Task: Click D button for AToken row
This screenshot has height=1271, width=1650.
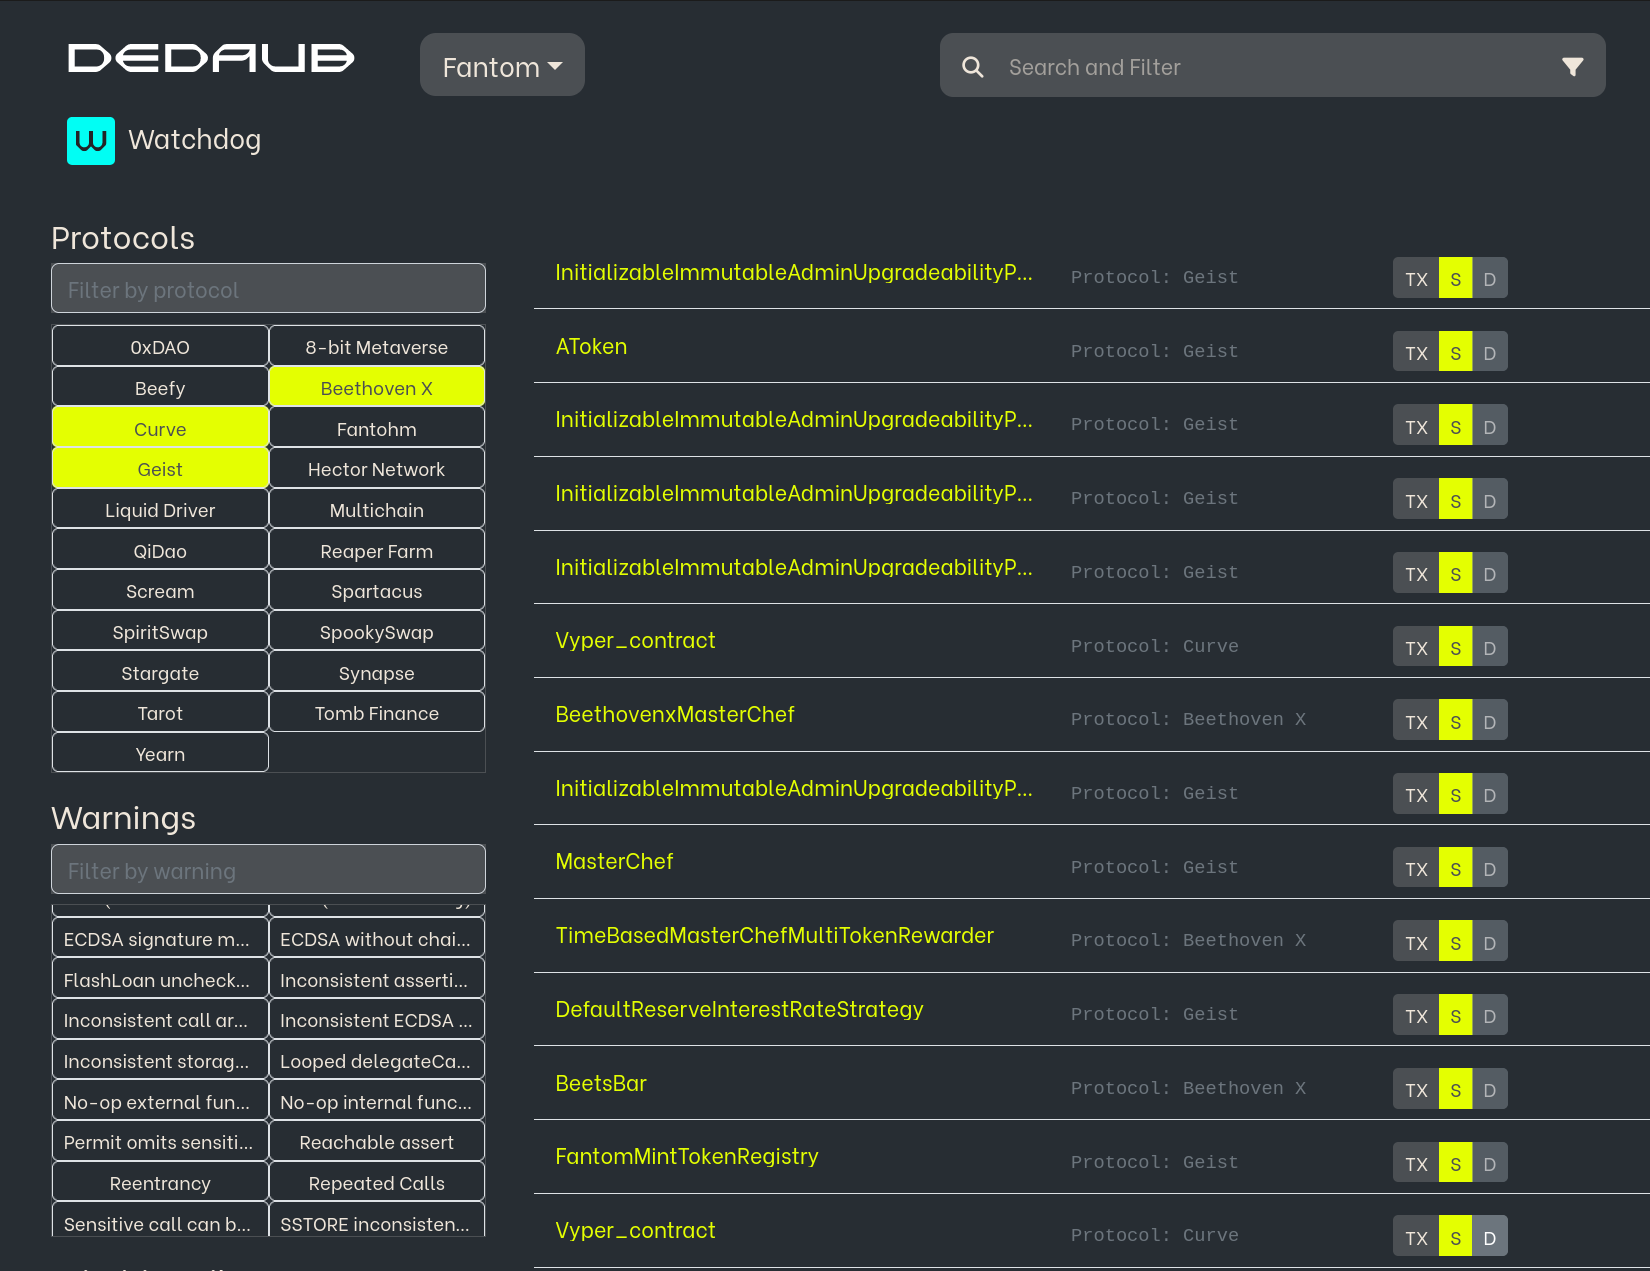Action: coord(1490,352)
